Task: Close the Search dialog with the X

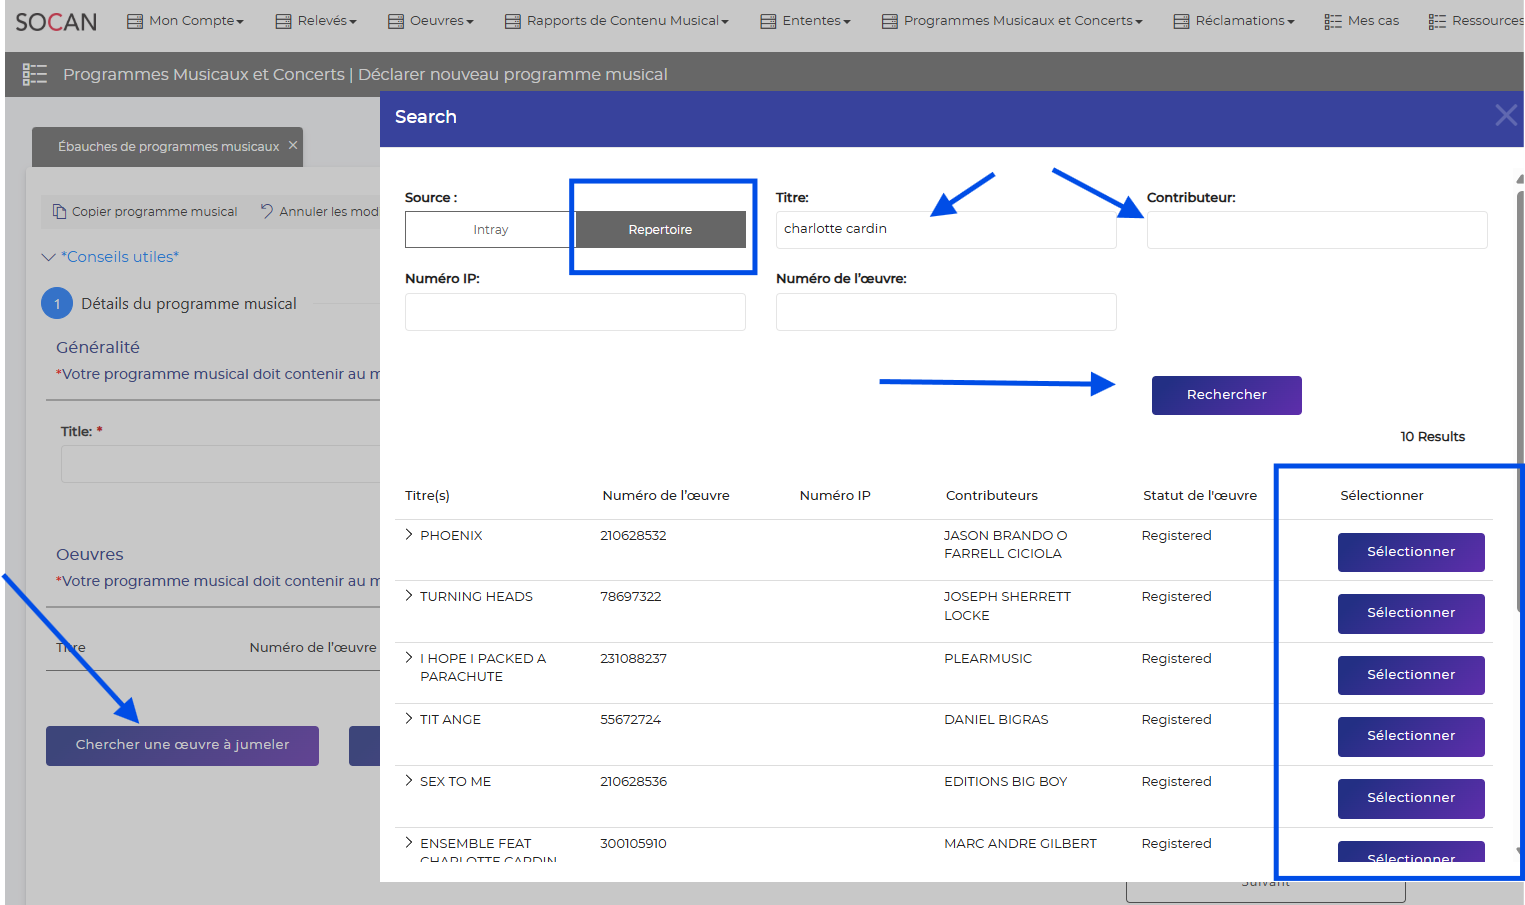Action: pyautogui.click(x=1505, y=116)
